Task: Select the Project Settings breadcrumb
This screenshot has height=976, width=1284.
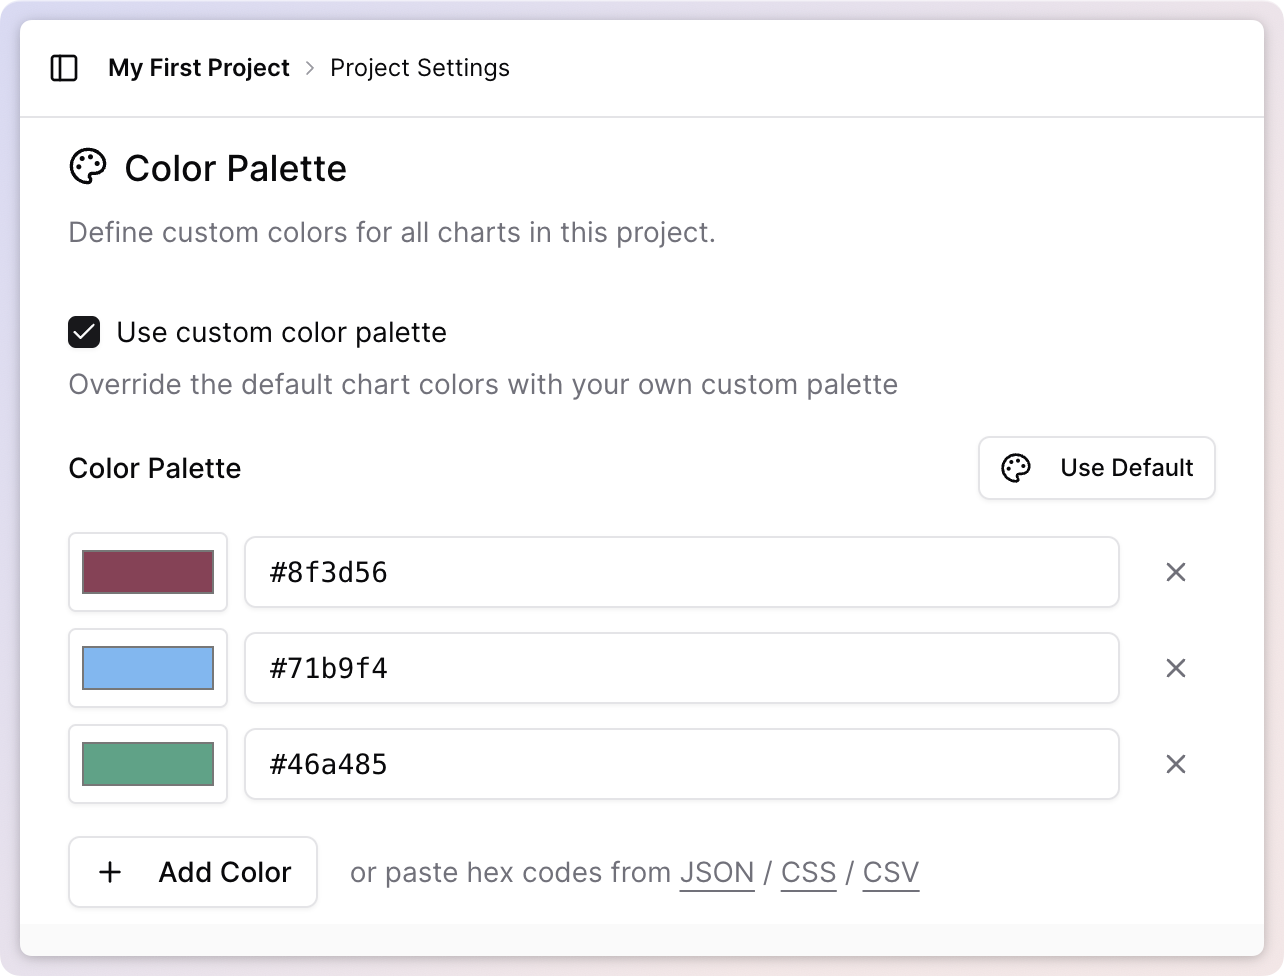Action: [420, 68]
